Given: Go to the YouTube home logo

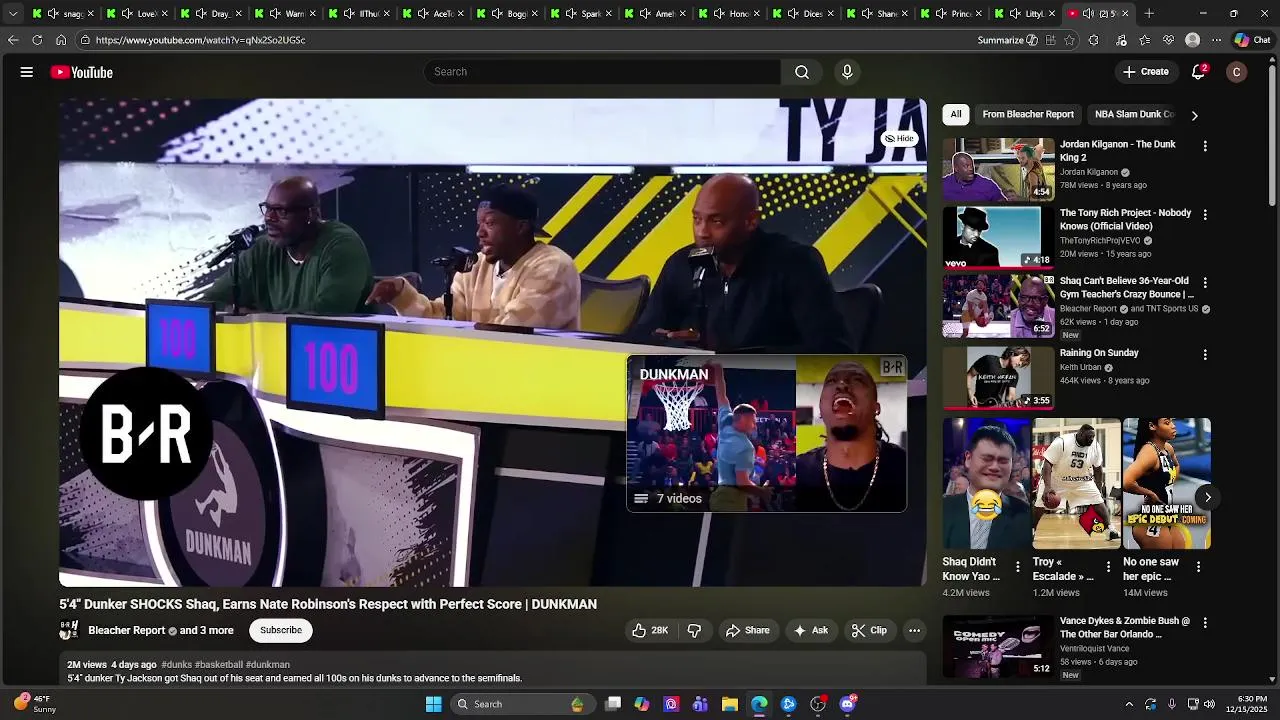Looking at the screenshot, I should 82,72.
